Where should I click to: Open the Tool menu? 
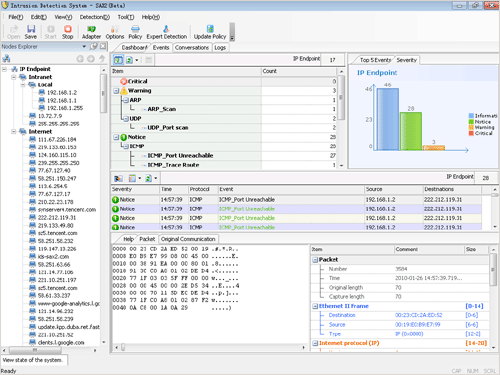click(x=126, y=17)
